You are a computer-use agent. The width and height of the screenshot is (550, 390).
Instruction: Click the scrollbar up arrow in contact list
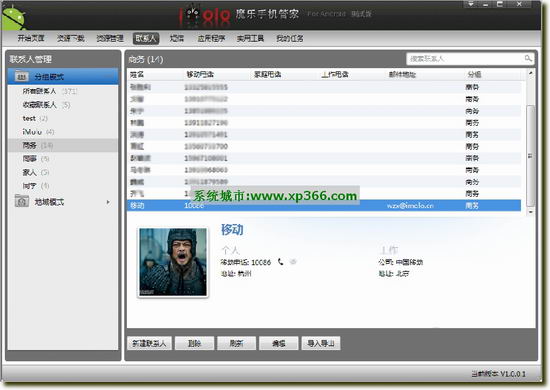pos(531,73)
